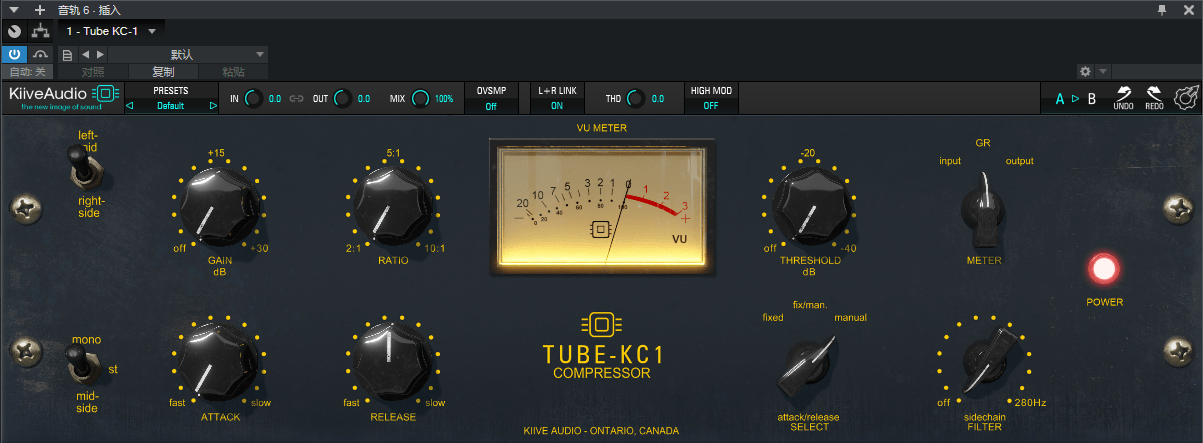The image size is (1203, 443).
Task: Copy A to B with the arrow
Action: 1075,99
